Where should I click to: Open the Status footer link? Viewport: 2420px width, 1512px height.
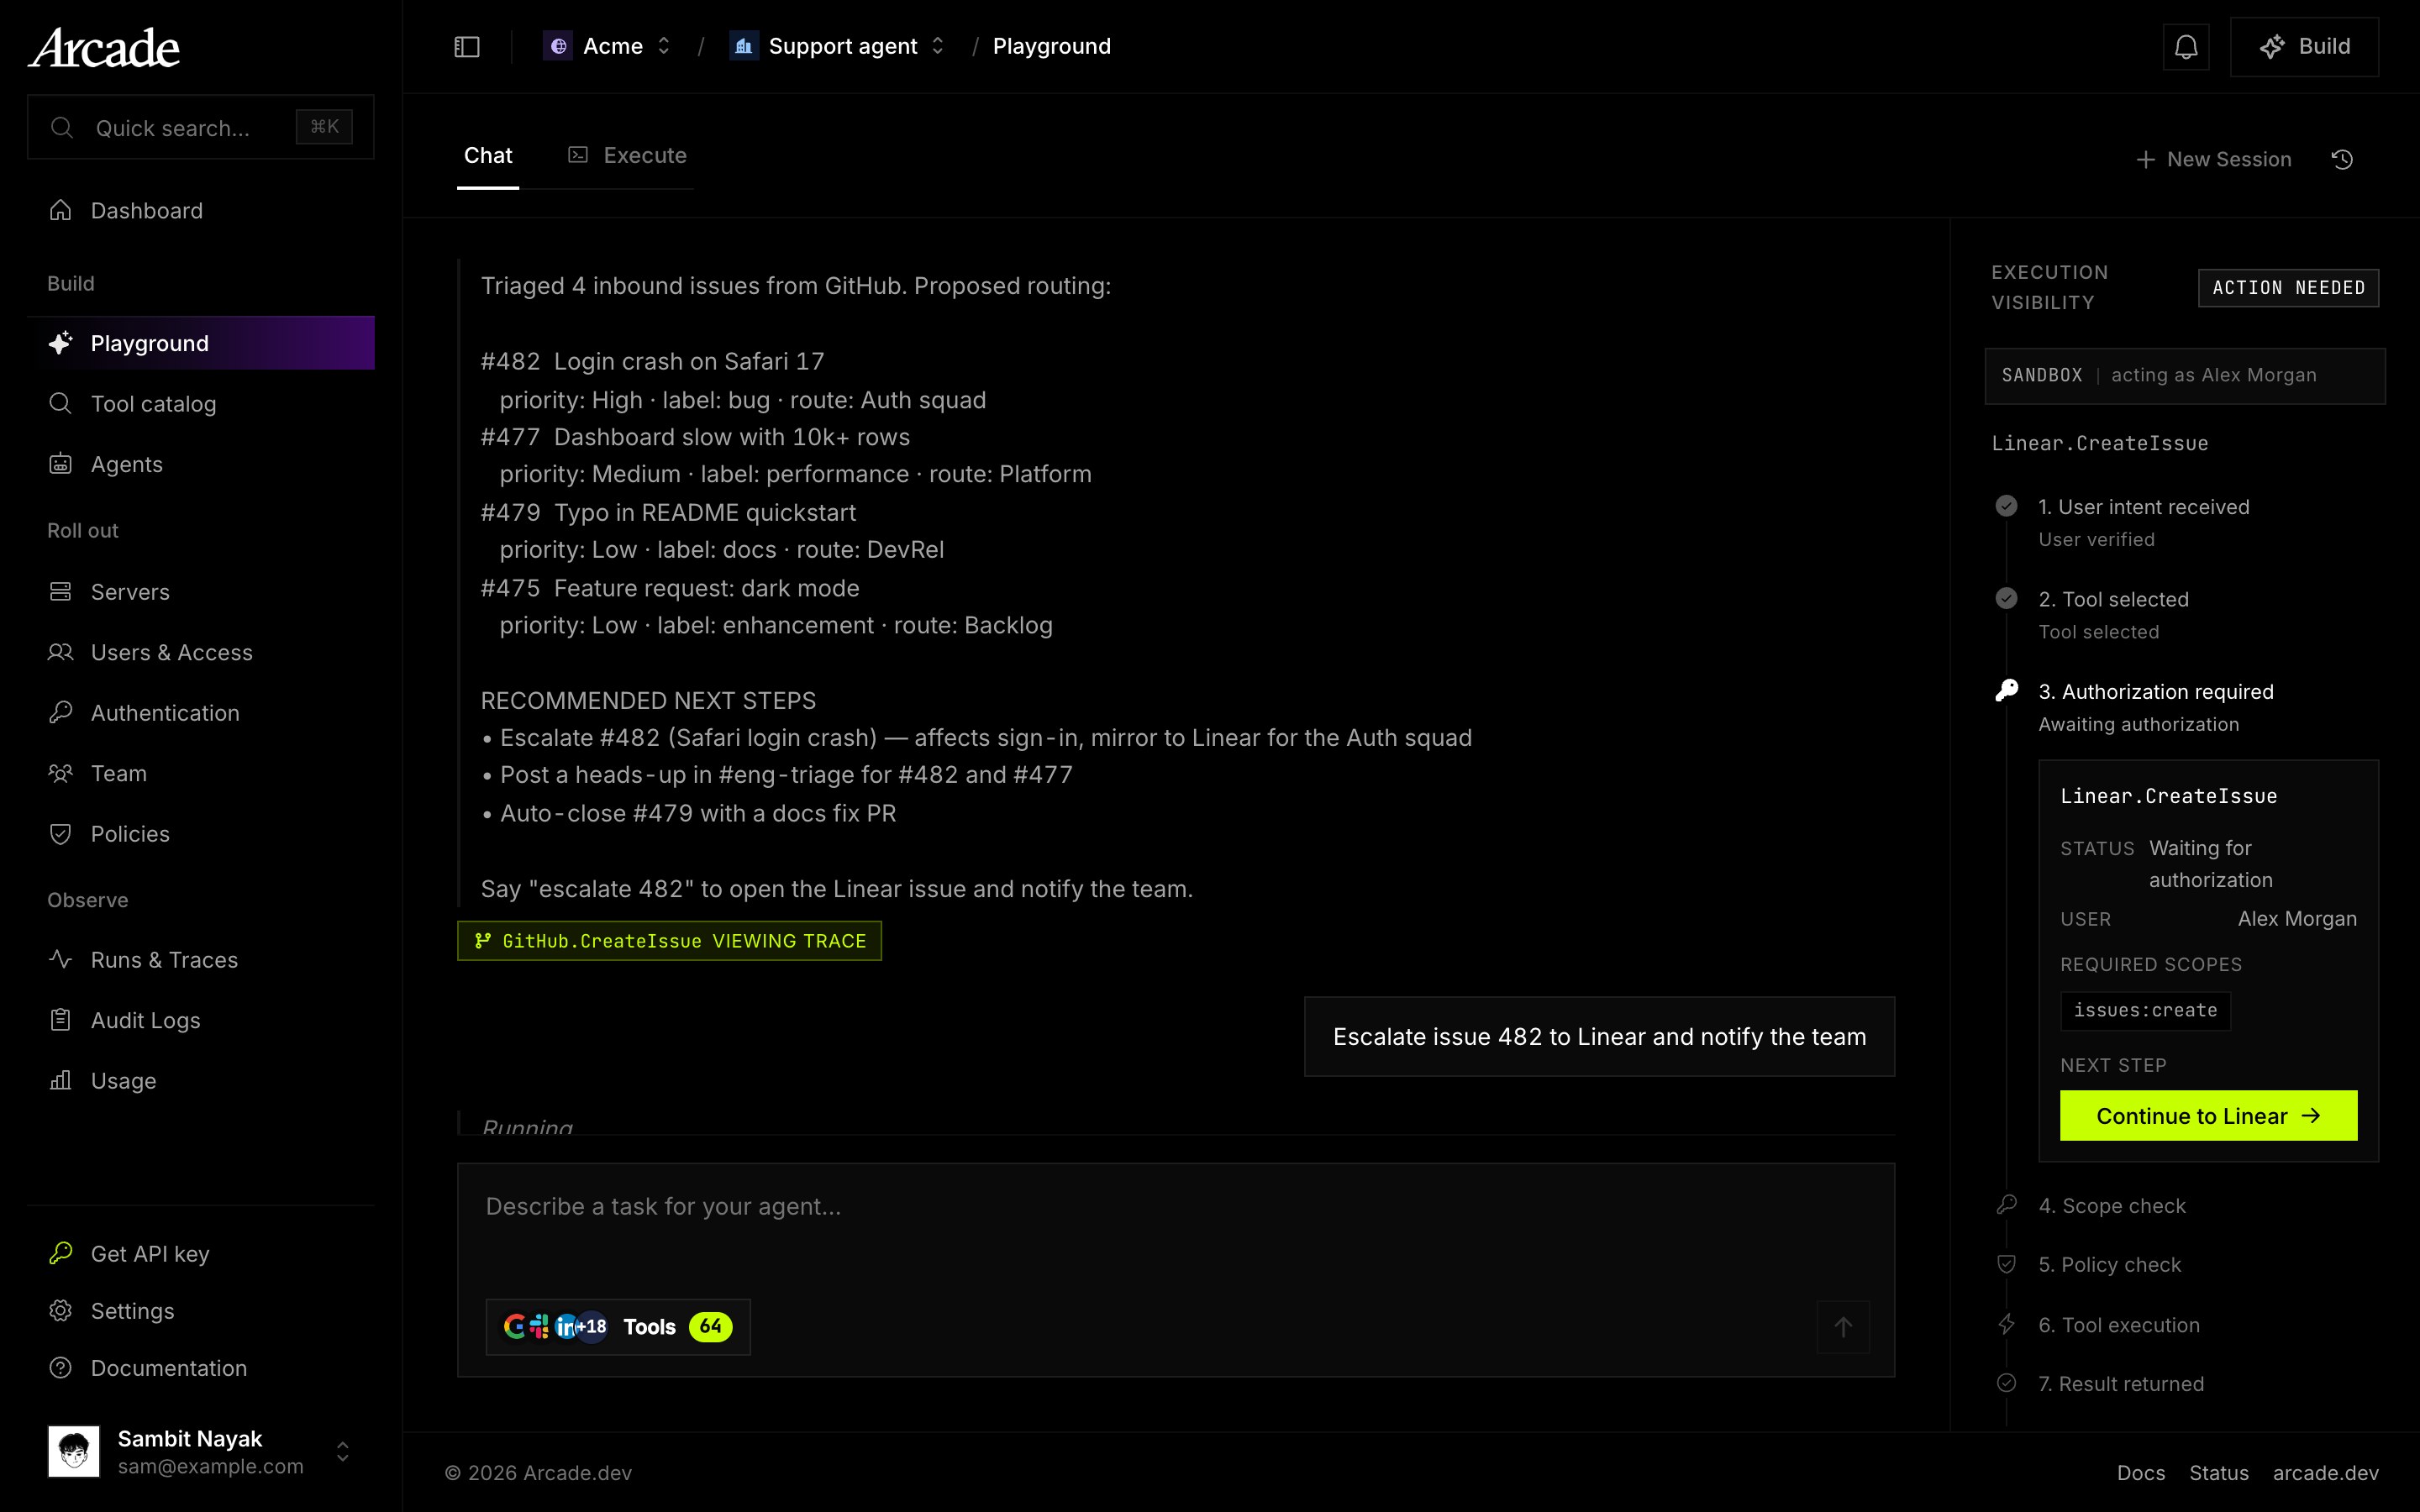[x=2218, y=1473]
